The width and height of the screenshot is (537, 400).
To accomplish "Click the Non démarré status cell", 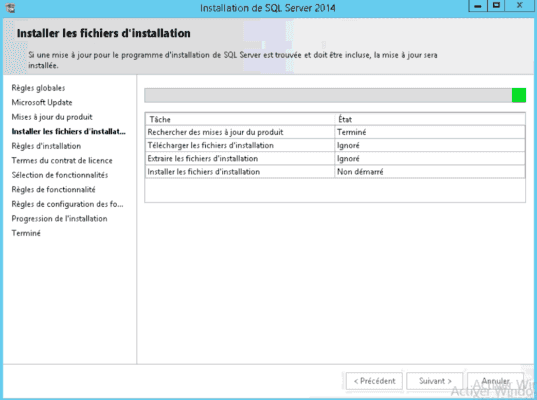I will [429, 172].
